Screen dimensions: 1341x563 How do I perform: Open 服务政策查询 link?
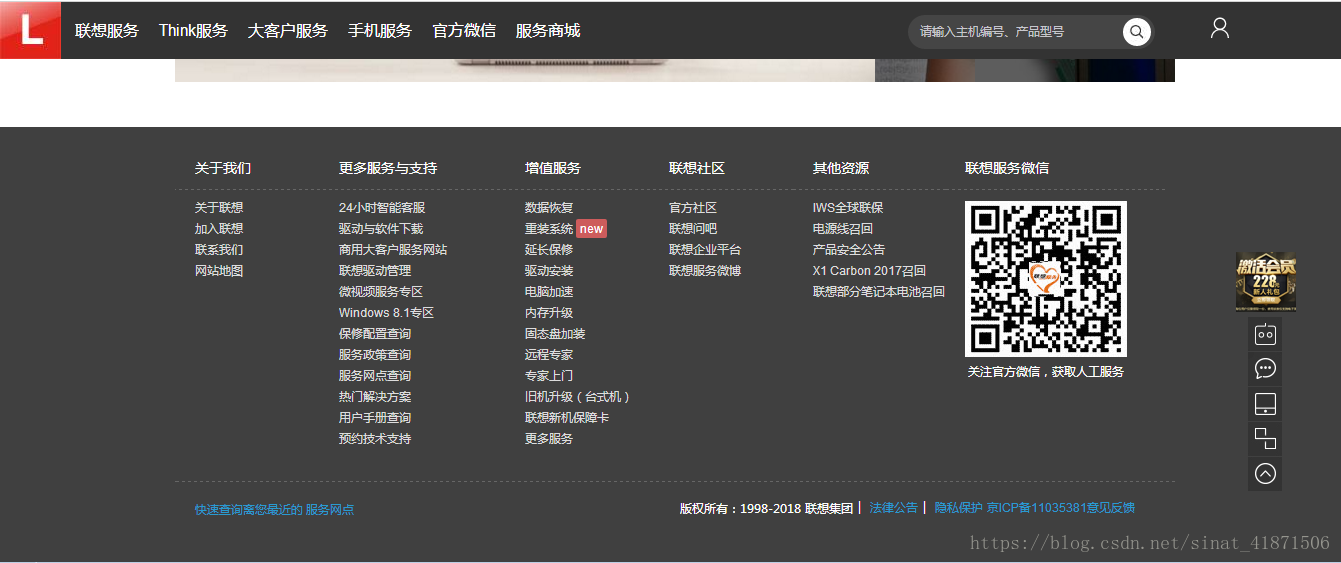pyautogui.click(x=375, y=355)
